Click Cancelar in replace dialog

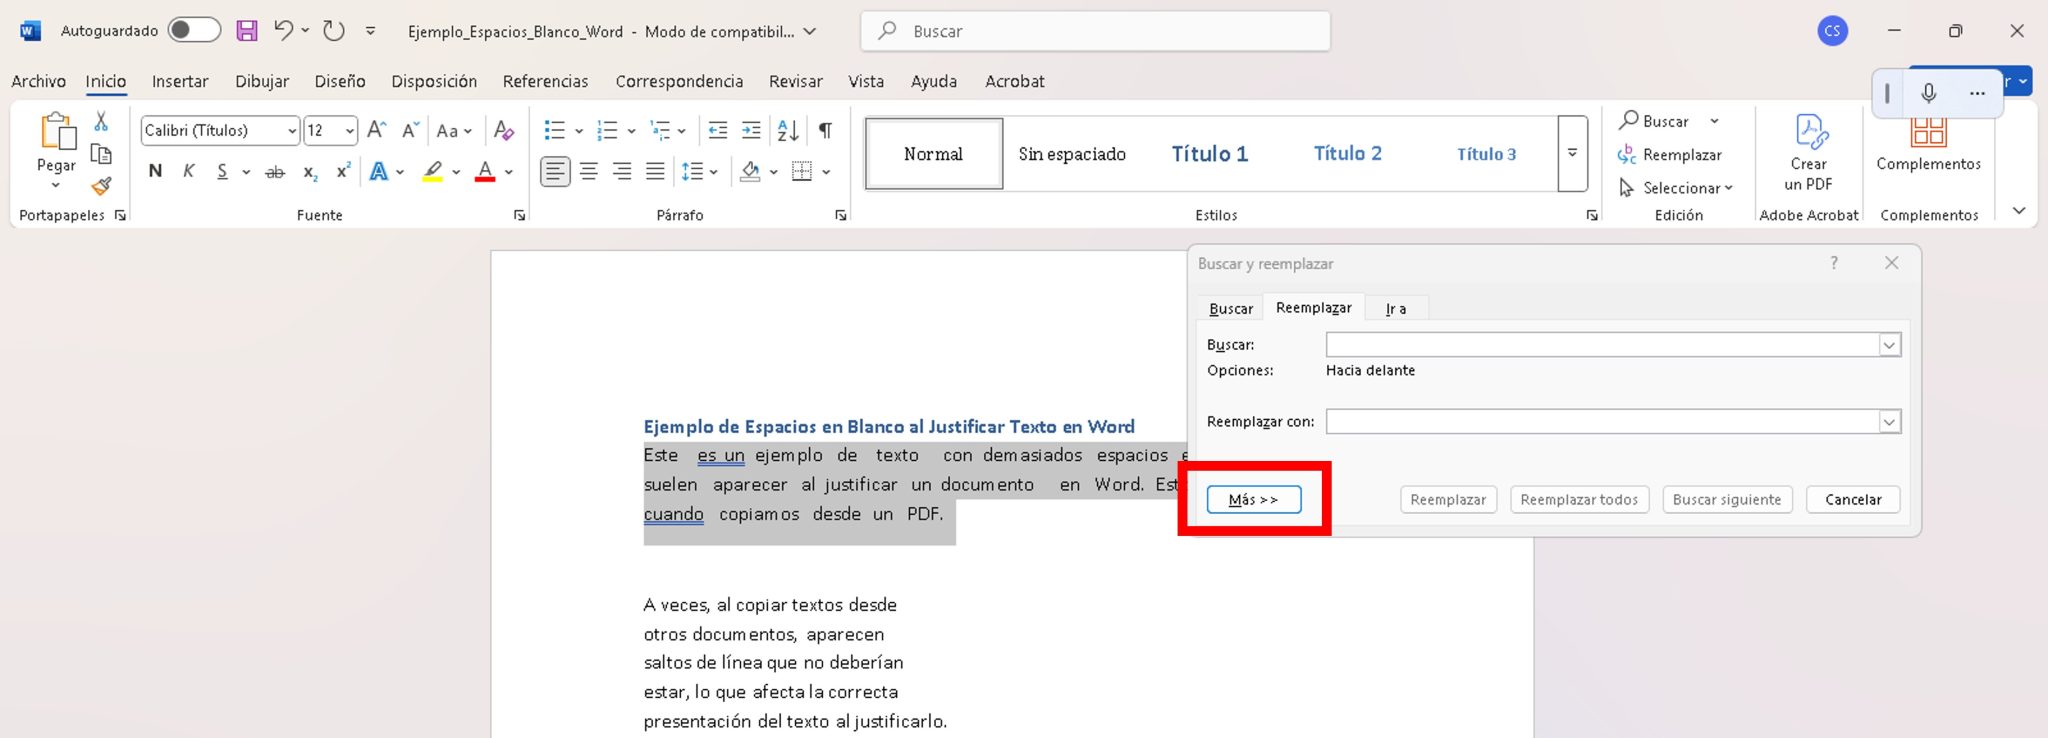[x=1853, y=499]
